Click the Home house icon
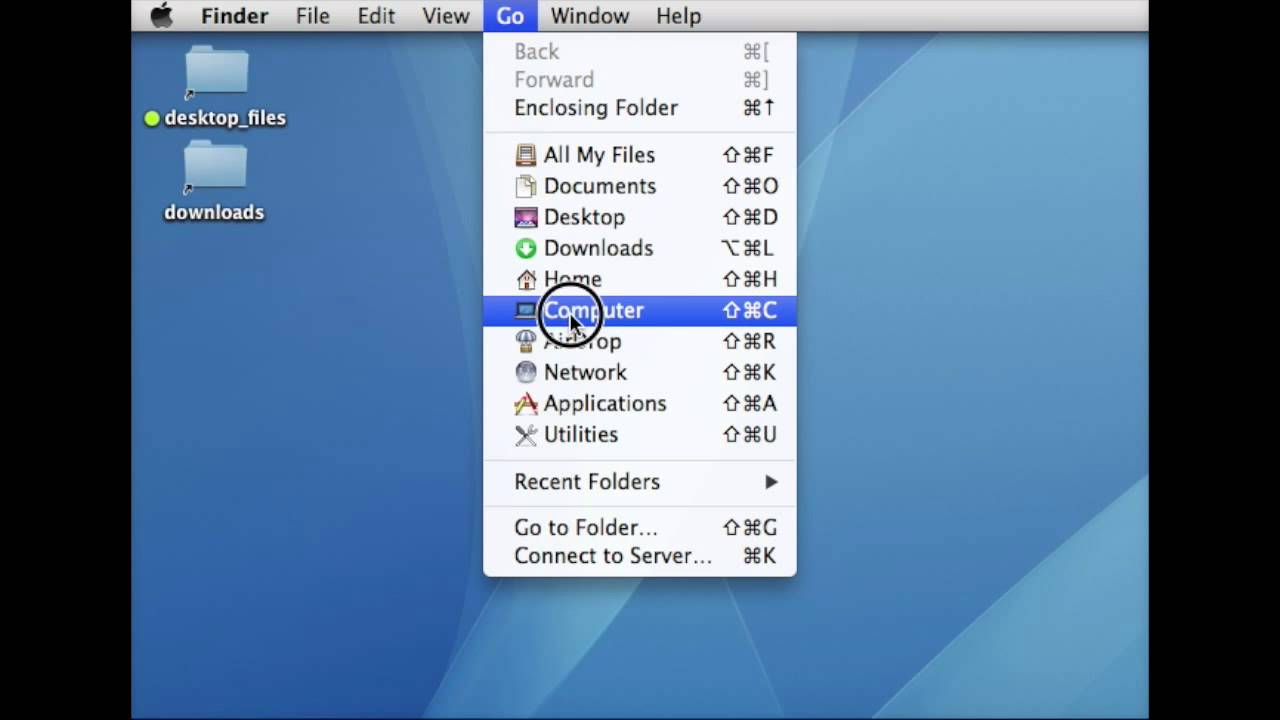This screenshot has width=1280, height=720. pyautogui.click(x=526, y=279)
